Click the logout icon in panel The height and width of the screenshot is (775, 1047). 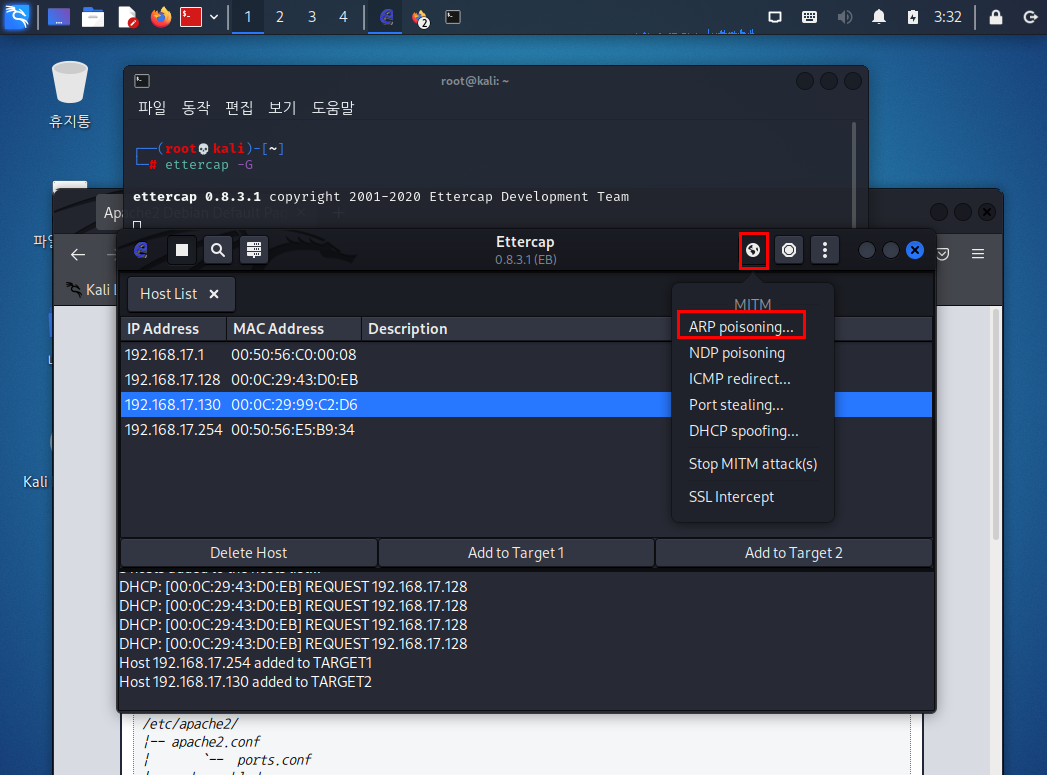pos(1030,17)
